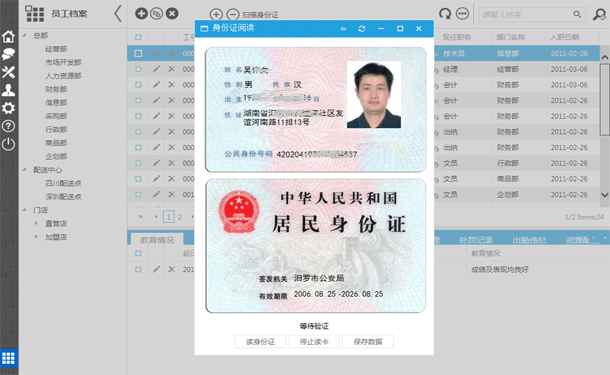This screenshot has width=610, height=375.
Task: Click the add new employee plus icon
Action: (141, 14)
